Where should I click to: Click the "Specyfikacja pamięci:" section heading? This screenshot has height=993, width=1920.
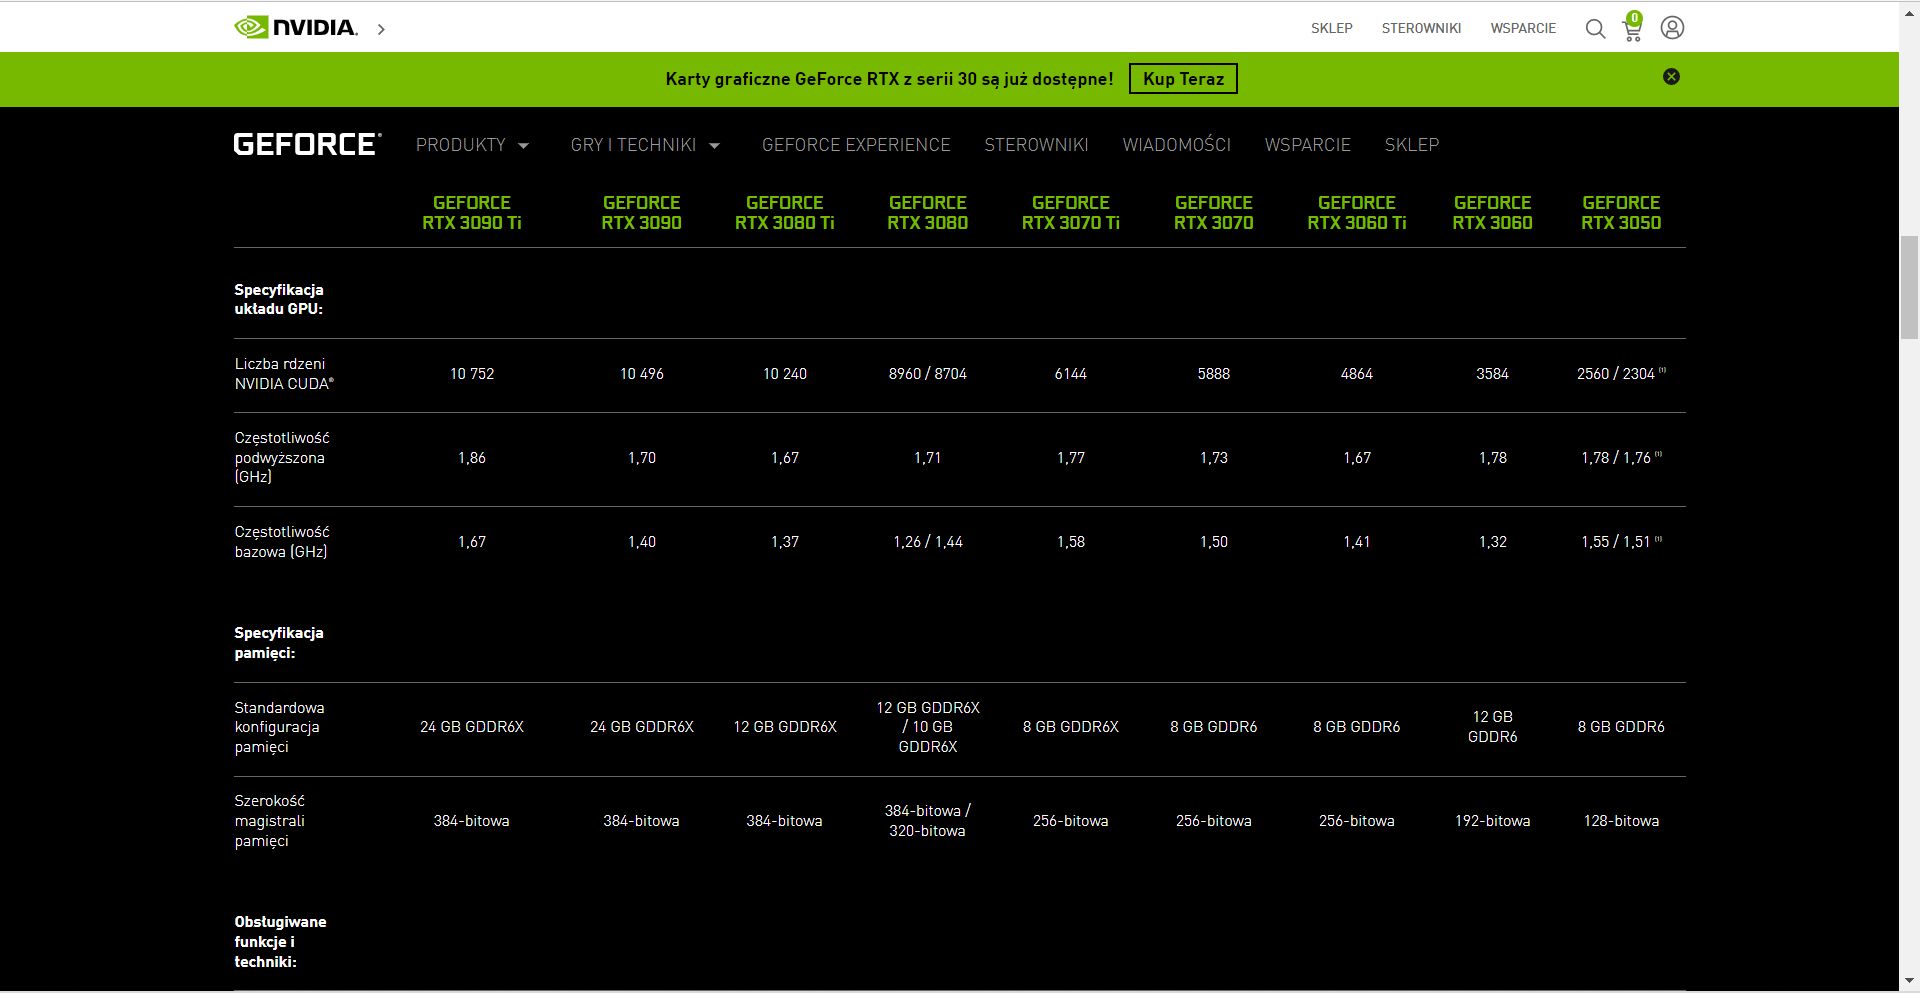click(279, 643)
